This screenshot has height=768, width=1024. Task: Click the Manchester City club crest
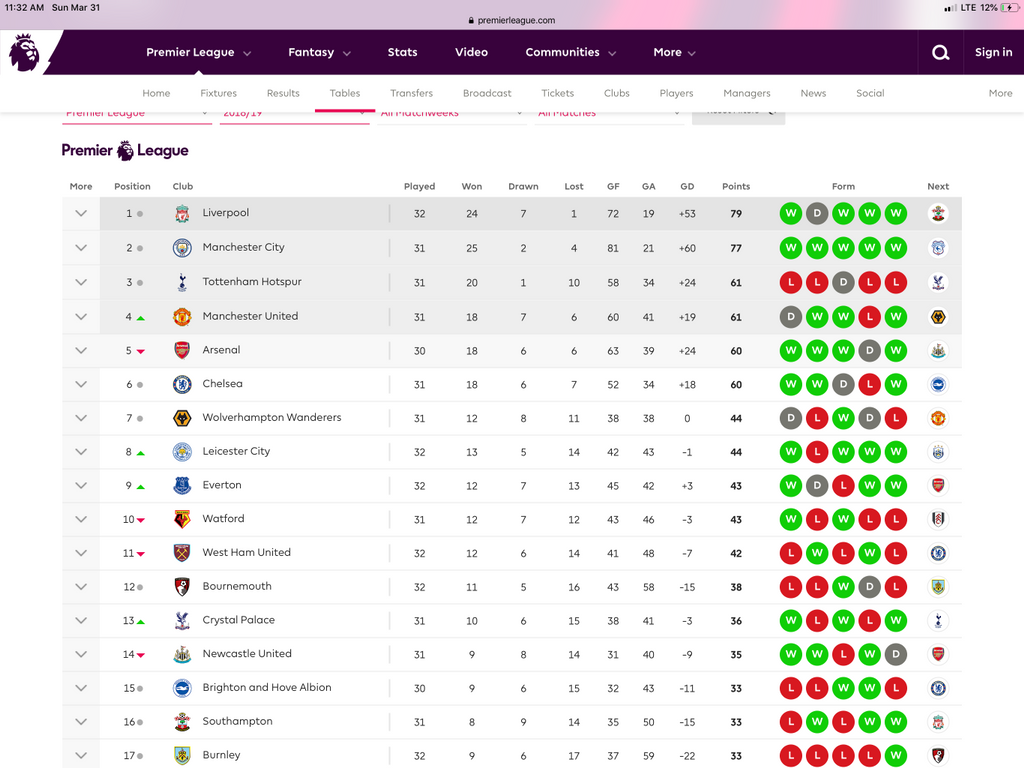coord(182,248)
